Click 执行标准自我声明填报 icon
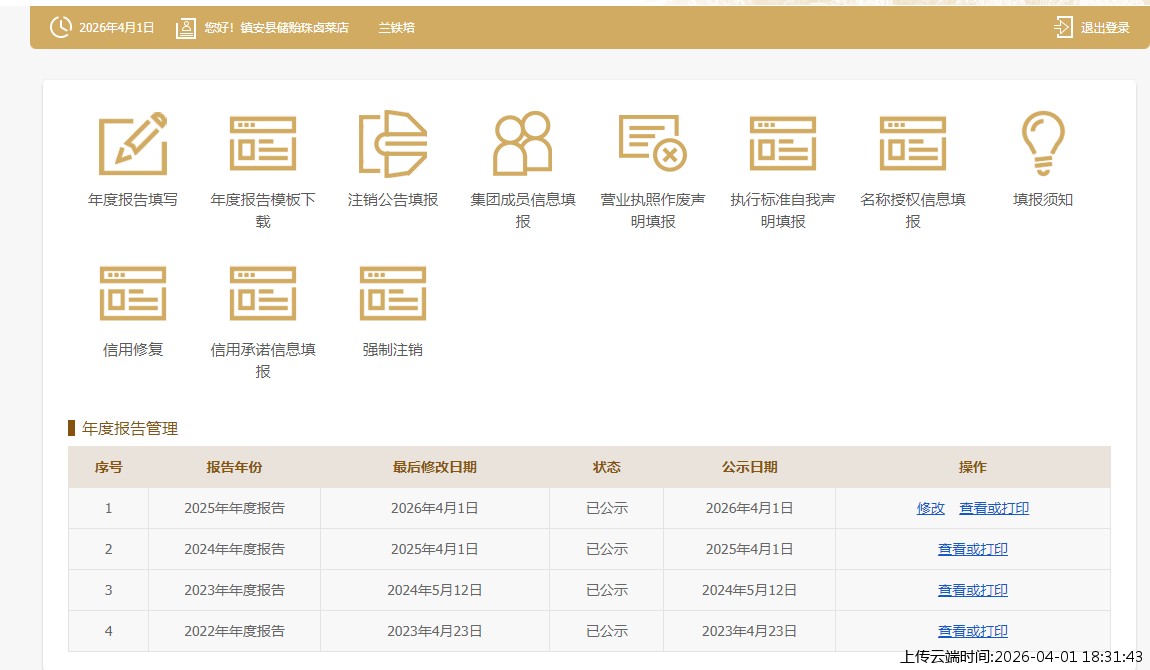The width and height of the screenshot is (1150, 670). pos(783,144)
